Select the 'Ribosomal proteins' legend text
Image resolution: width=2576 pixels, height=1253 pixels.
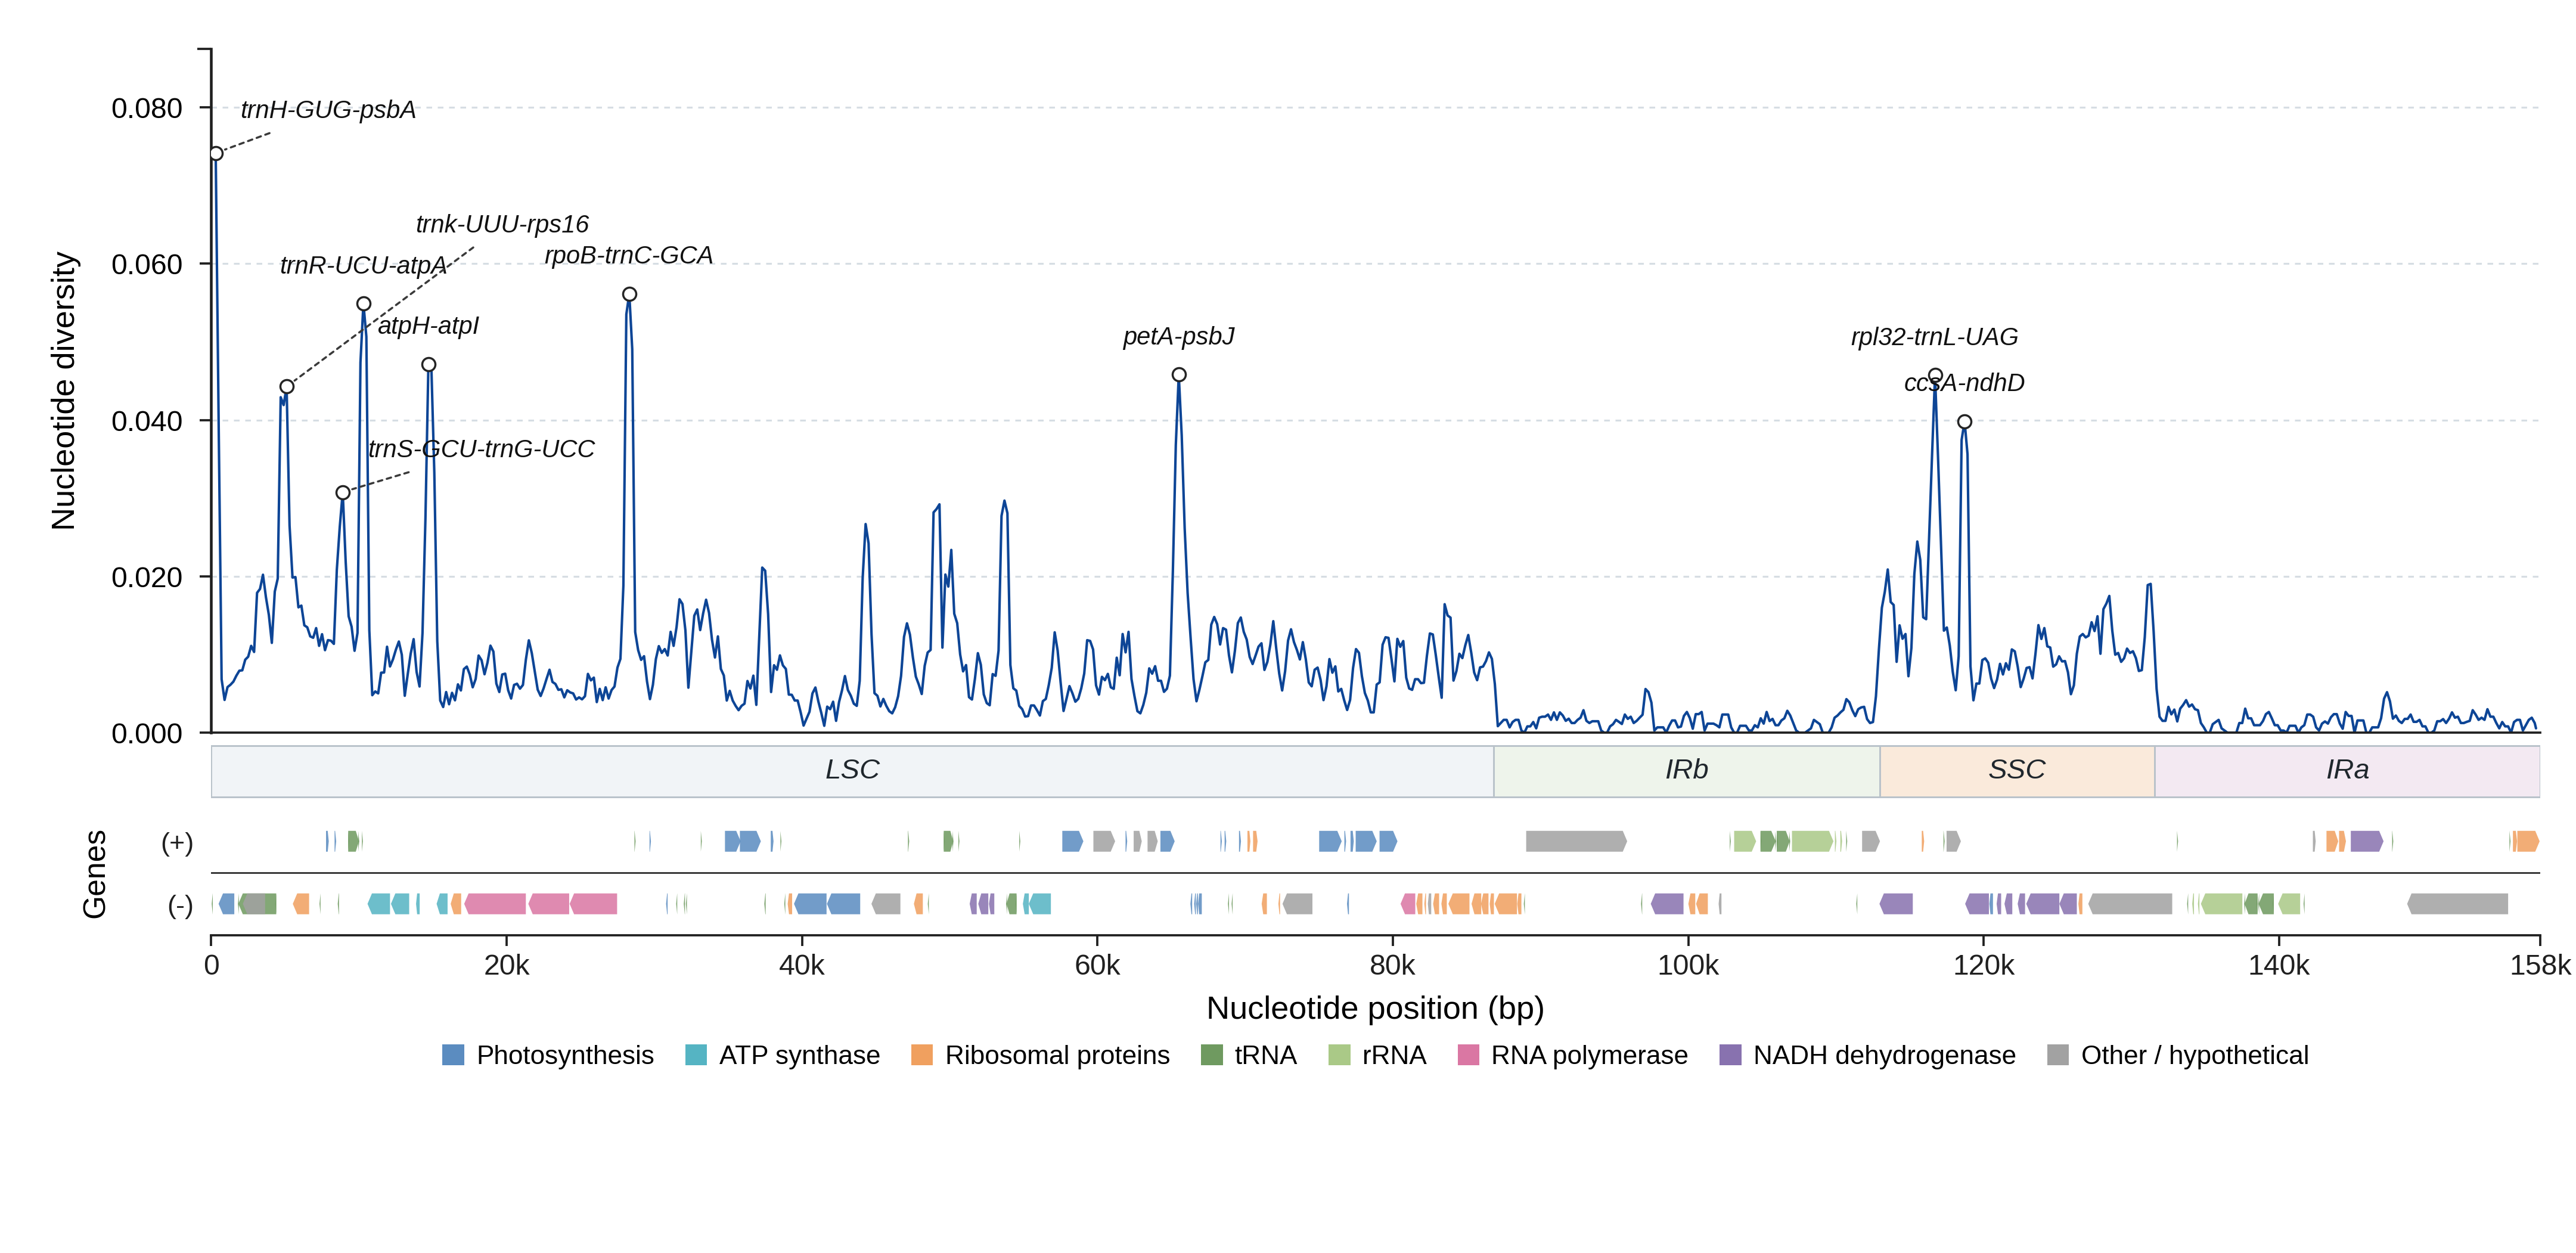(x=1057, y=1056)
